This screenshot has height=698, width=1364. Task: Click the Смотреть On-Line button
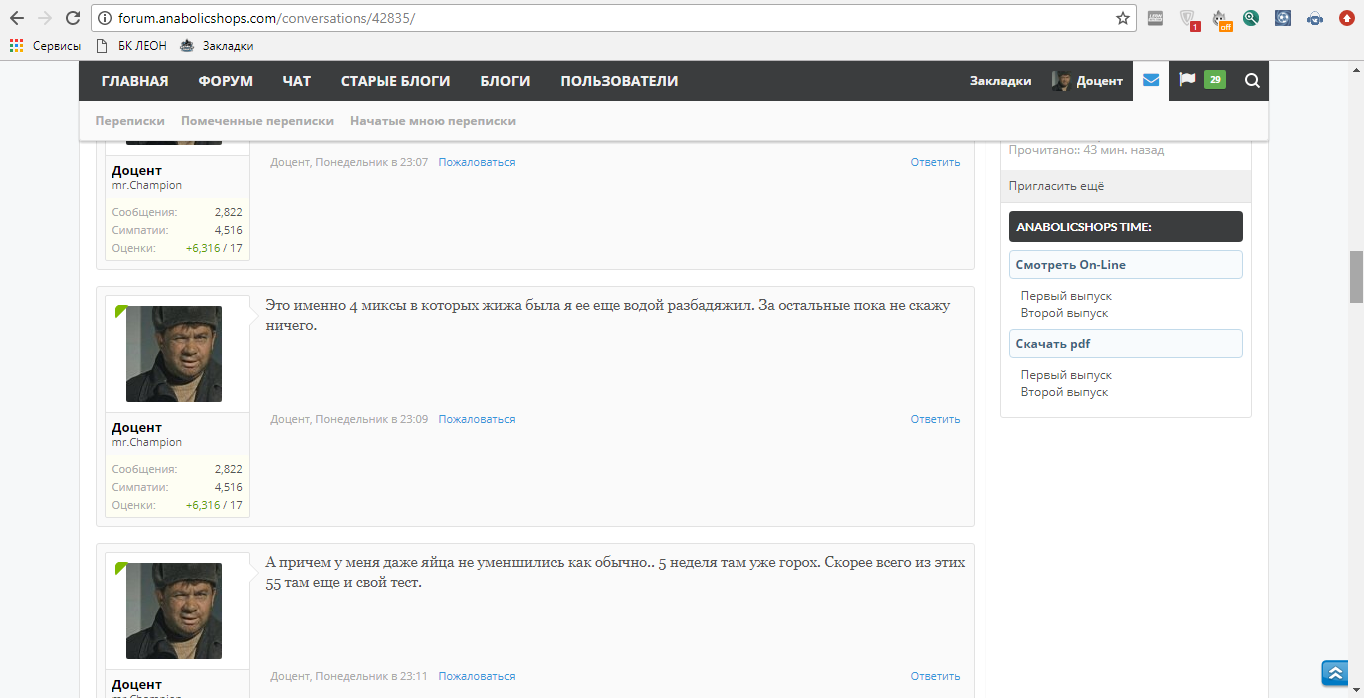(1126, 265)
